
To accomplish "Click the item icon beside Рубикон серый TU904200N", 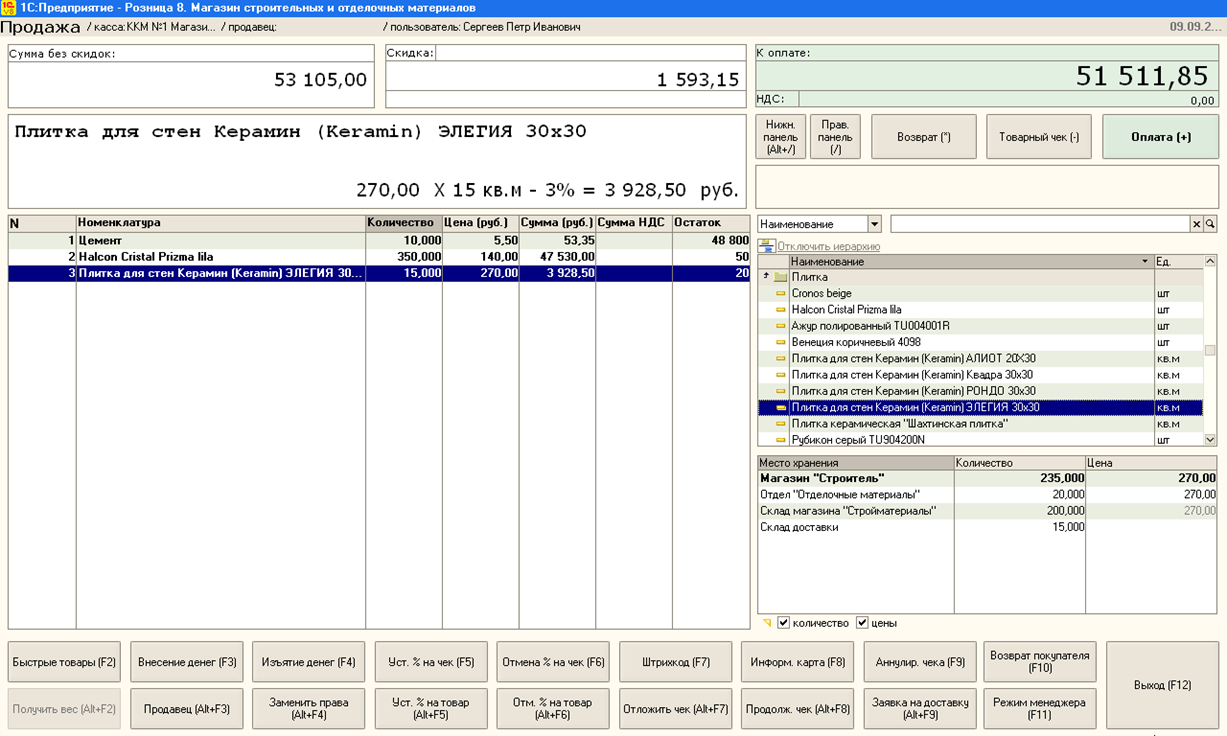I will click(x=781, y=439).
